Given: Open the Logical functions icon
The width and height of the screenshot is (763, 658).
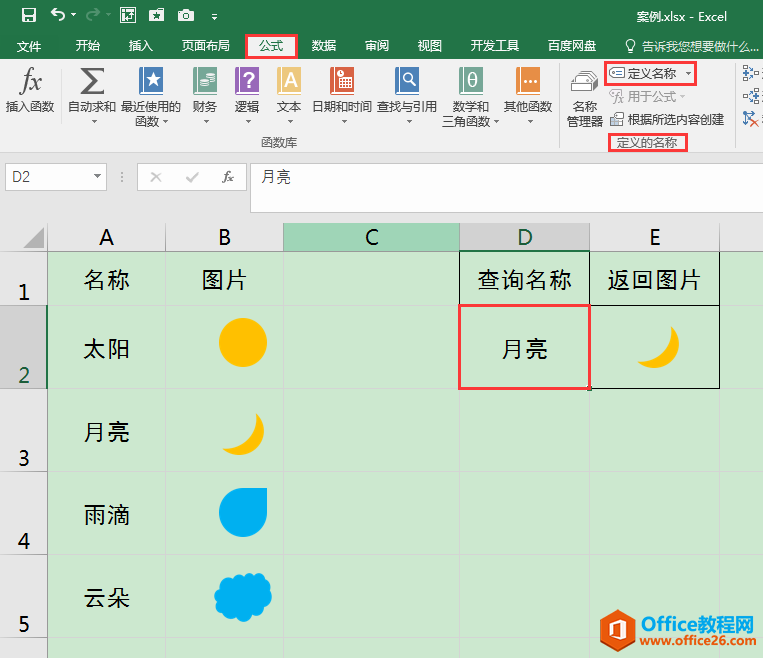Looking at the screenshot, I should point(247,82).
